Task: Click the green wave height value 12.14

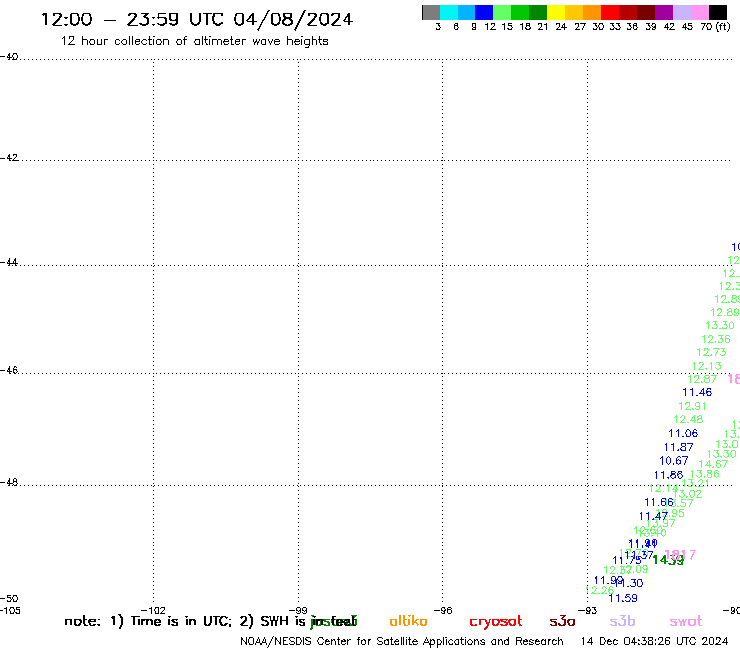Action: click(664, 489)
